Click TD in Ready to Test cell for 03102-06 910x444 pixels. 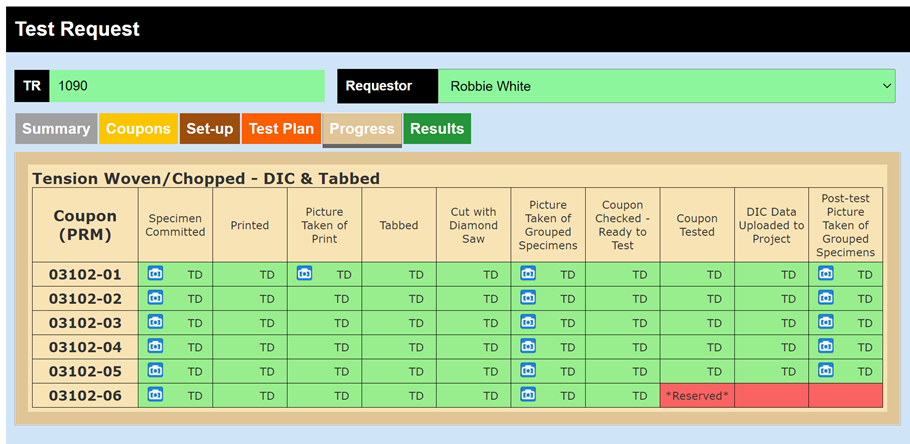click(x=640, y=396)
